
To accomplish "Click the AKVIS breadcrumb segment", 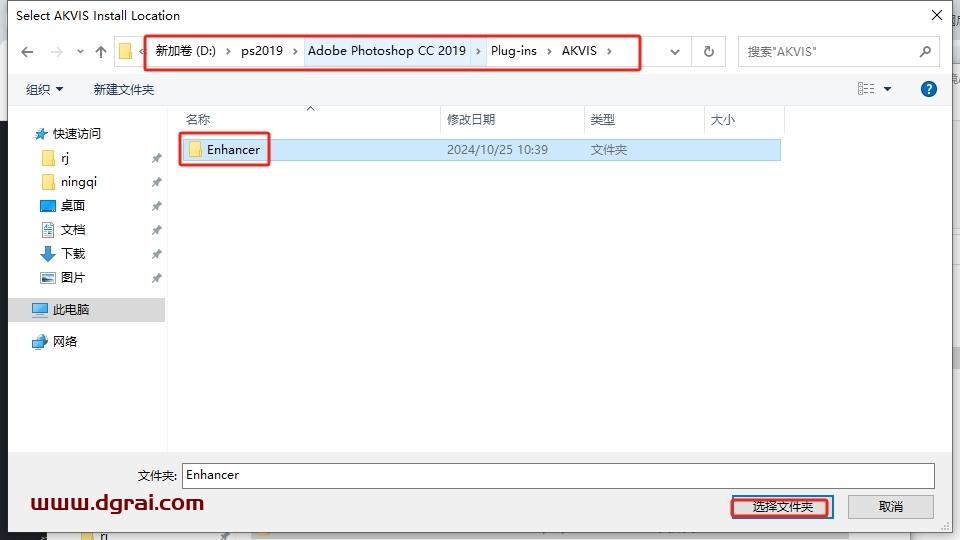I will click(x=579, y=51).
